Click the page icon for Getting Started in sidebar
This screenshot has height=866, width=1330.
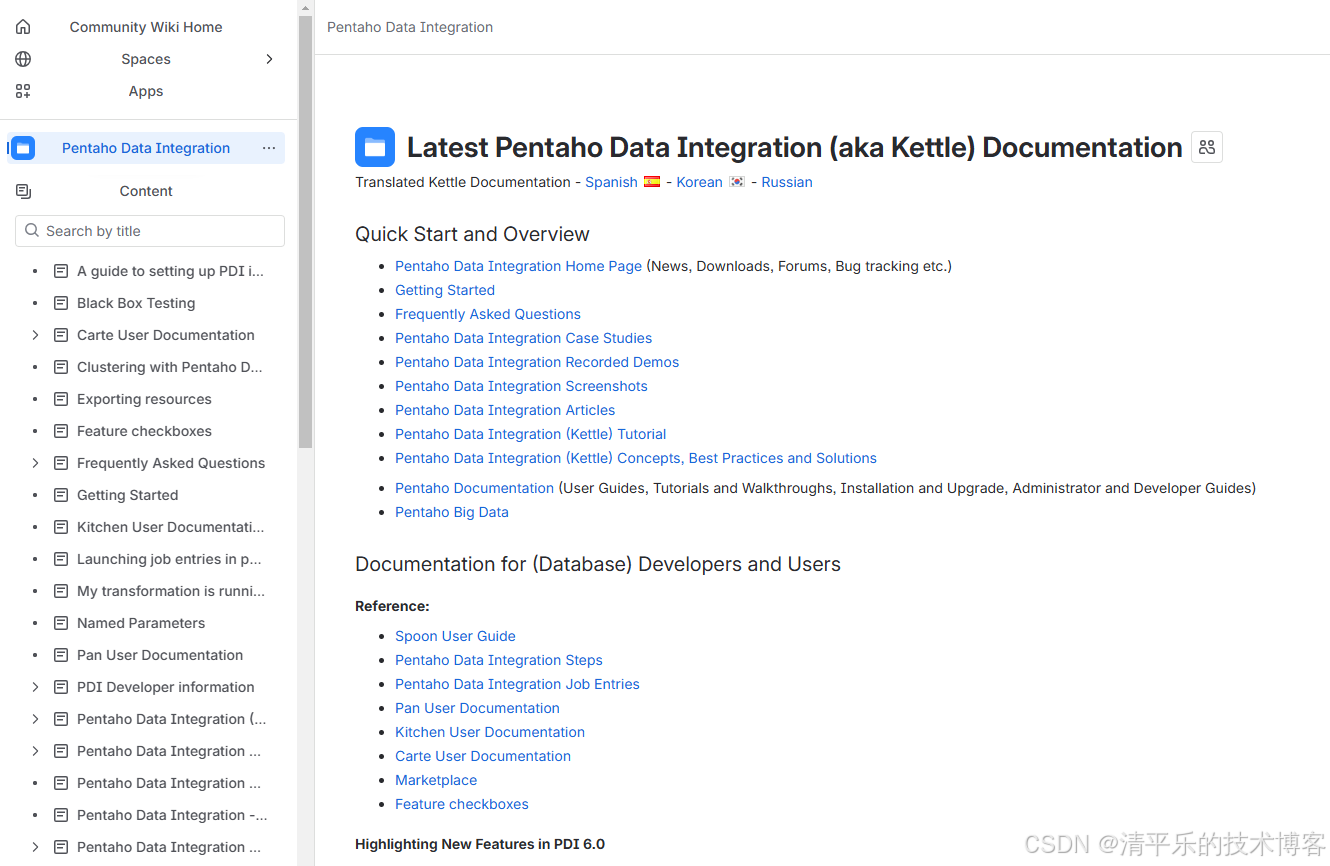coord(61,495)
